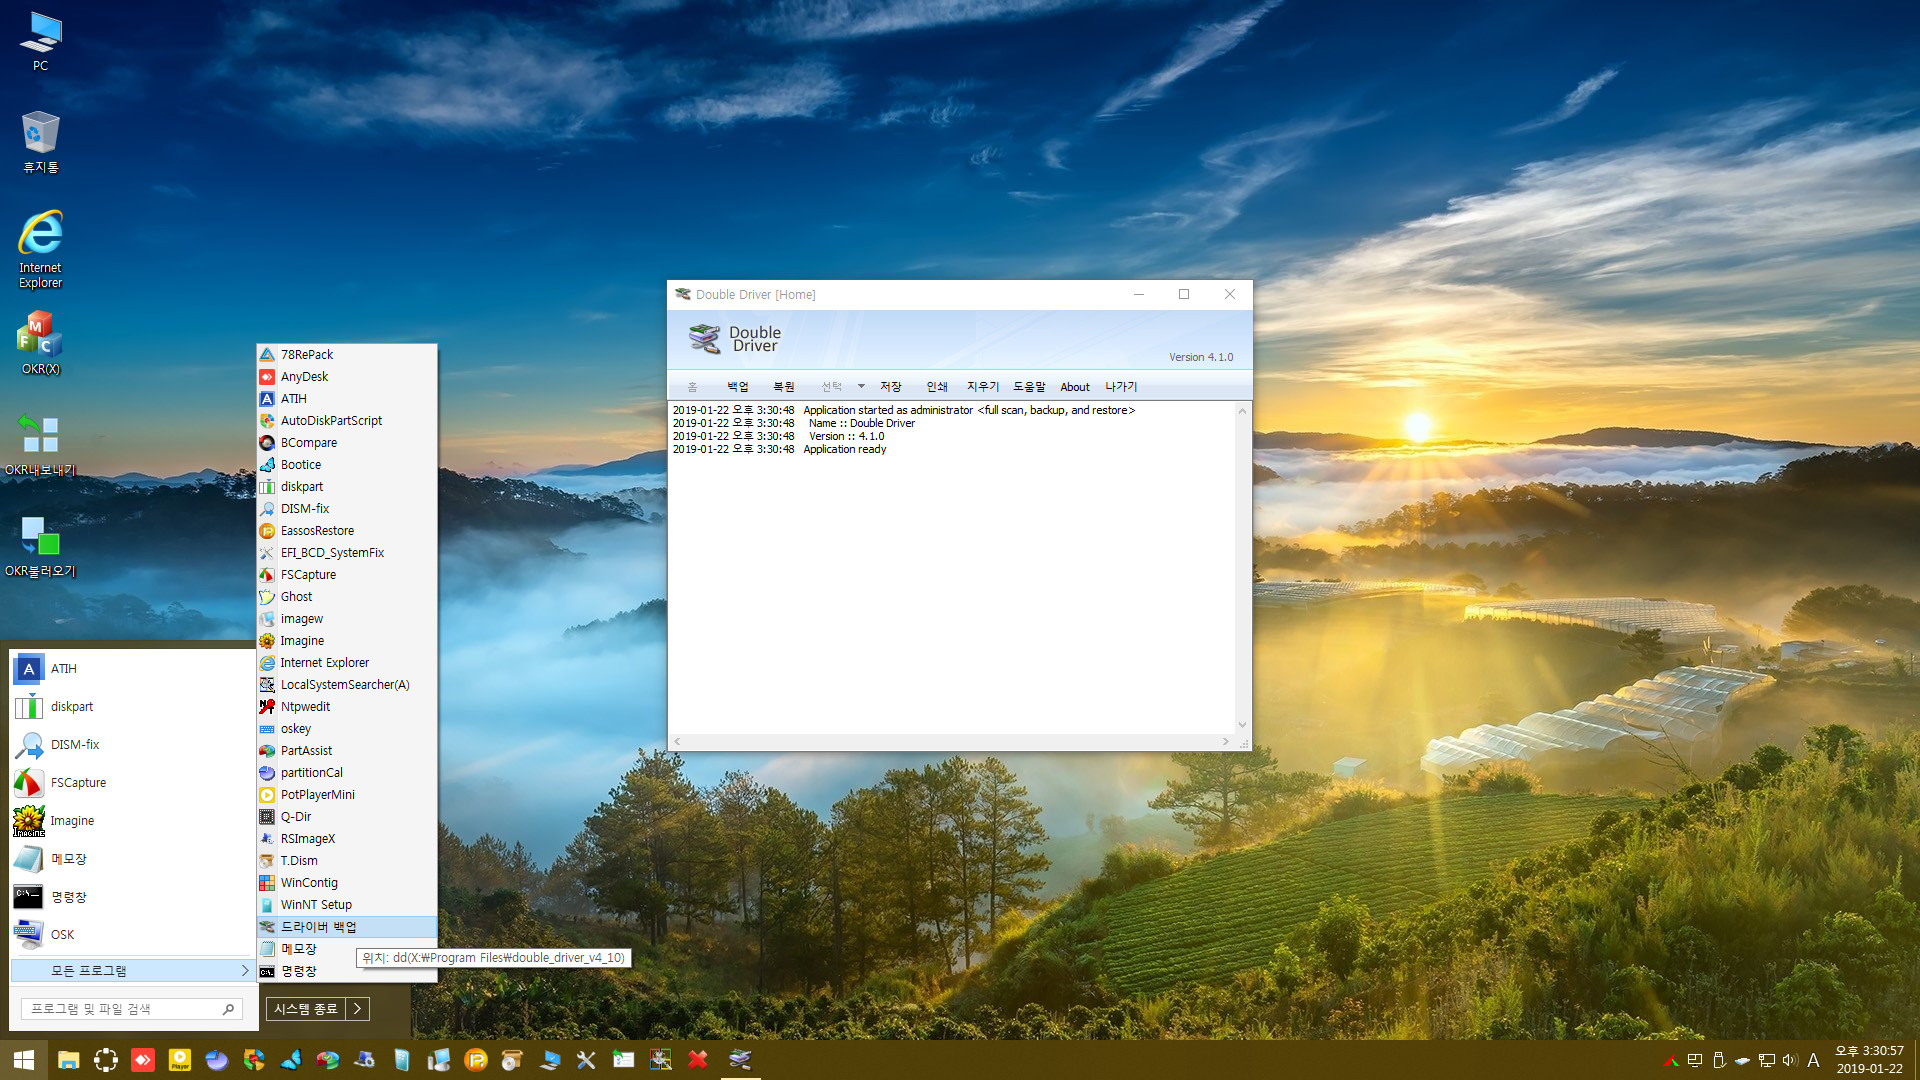Select 드라이버 백업 in the programs list
The height and width of the screenshot is (1080, 1920).
pos(347,927)
